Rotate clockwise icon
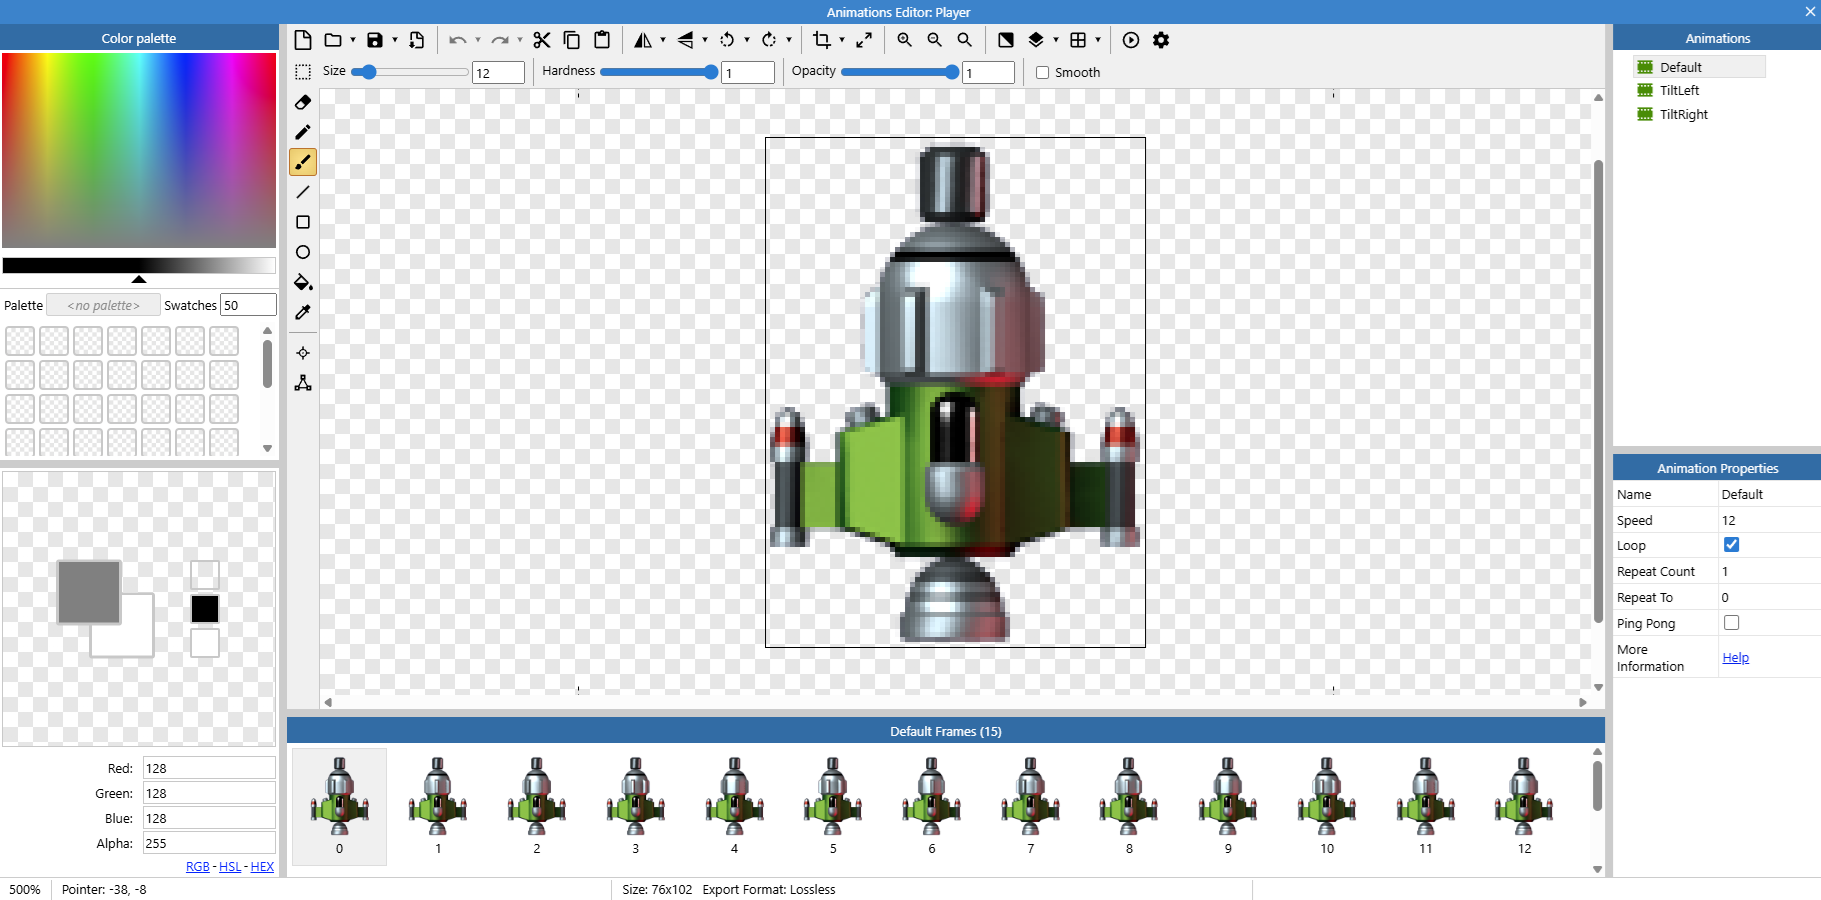Viewport: 1821px width, 900px height. pyautogui.click(x=769, y=40)
